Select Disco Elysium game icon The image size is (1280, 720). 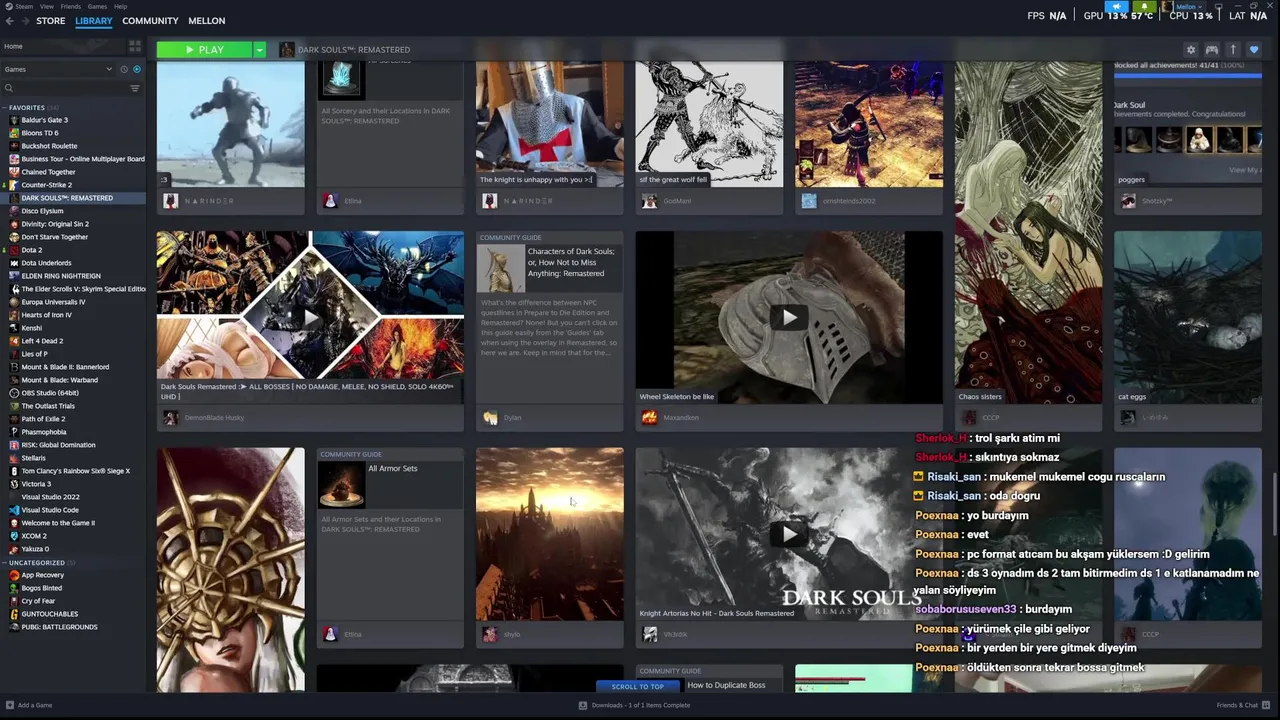pos(13,211)
